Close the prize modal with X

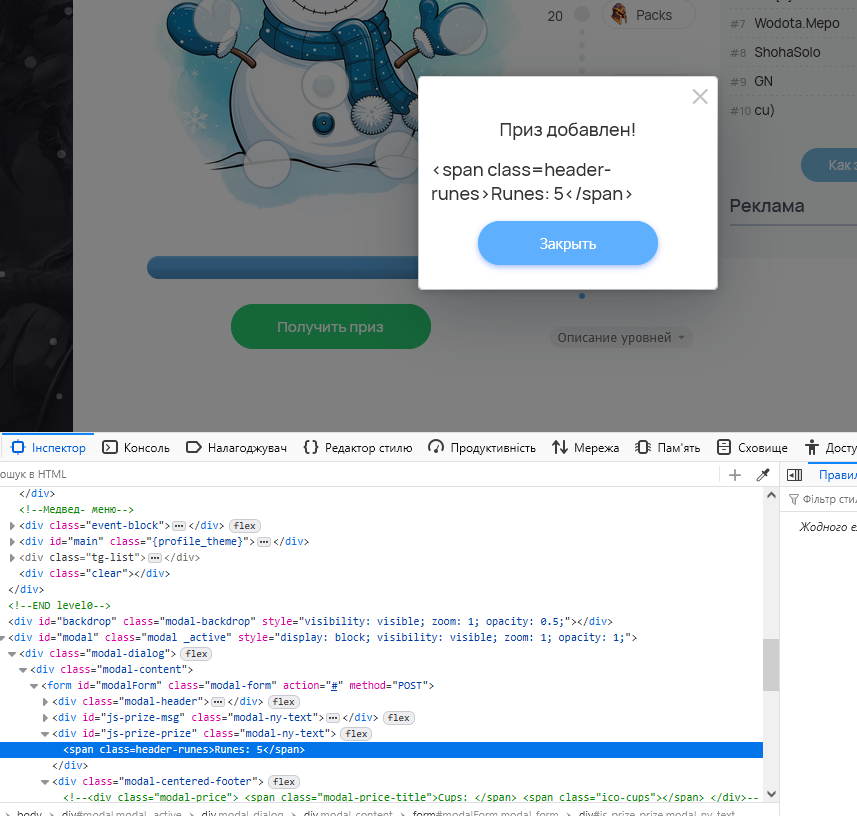tap(700, 97)
